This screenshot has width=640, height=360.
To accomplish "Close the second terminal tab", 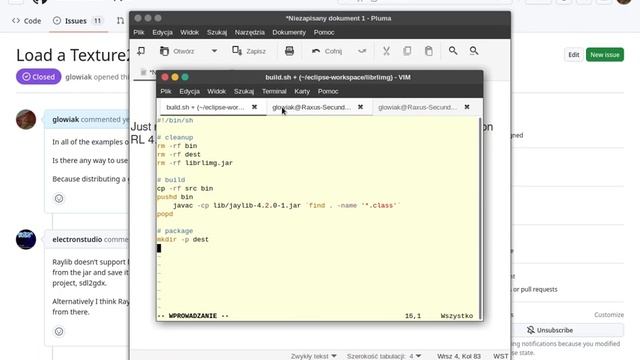I will (360, 107).
